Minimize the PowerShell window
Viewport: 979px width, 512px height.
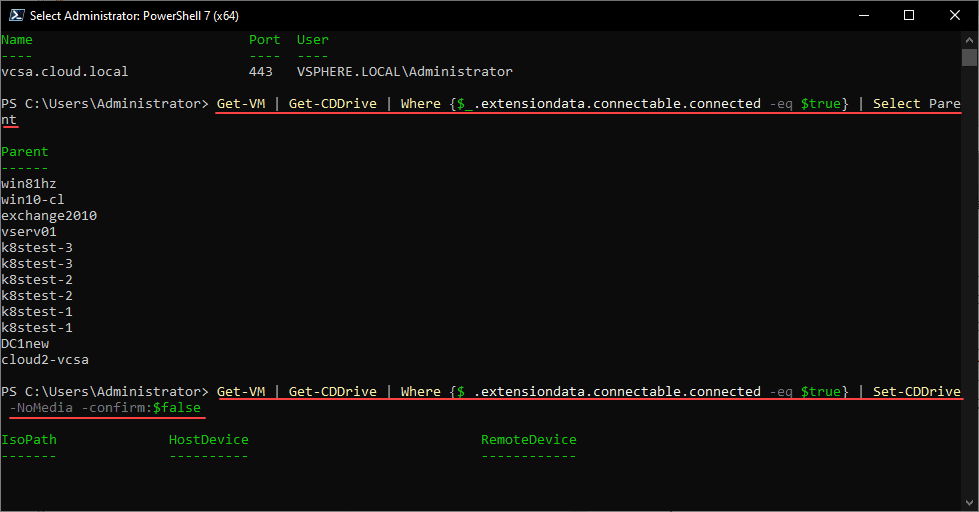pyautogui.click(x=864, y=15)
